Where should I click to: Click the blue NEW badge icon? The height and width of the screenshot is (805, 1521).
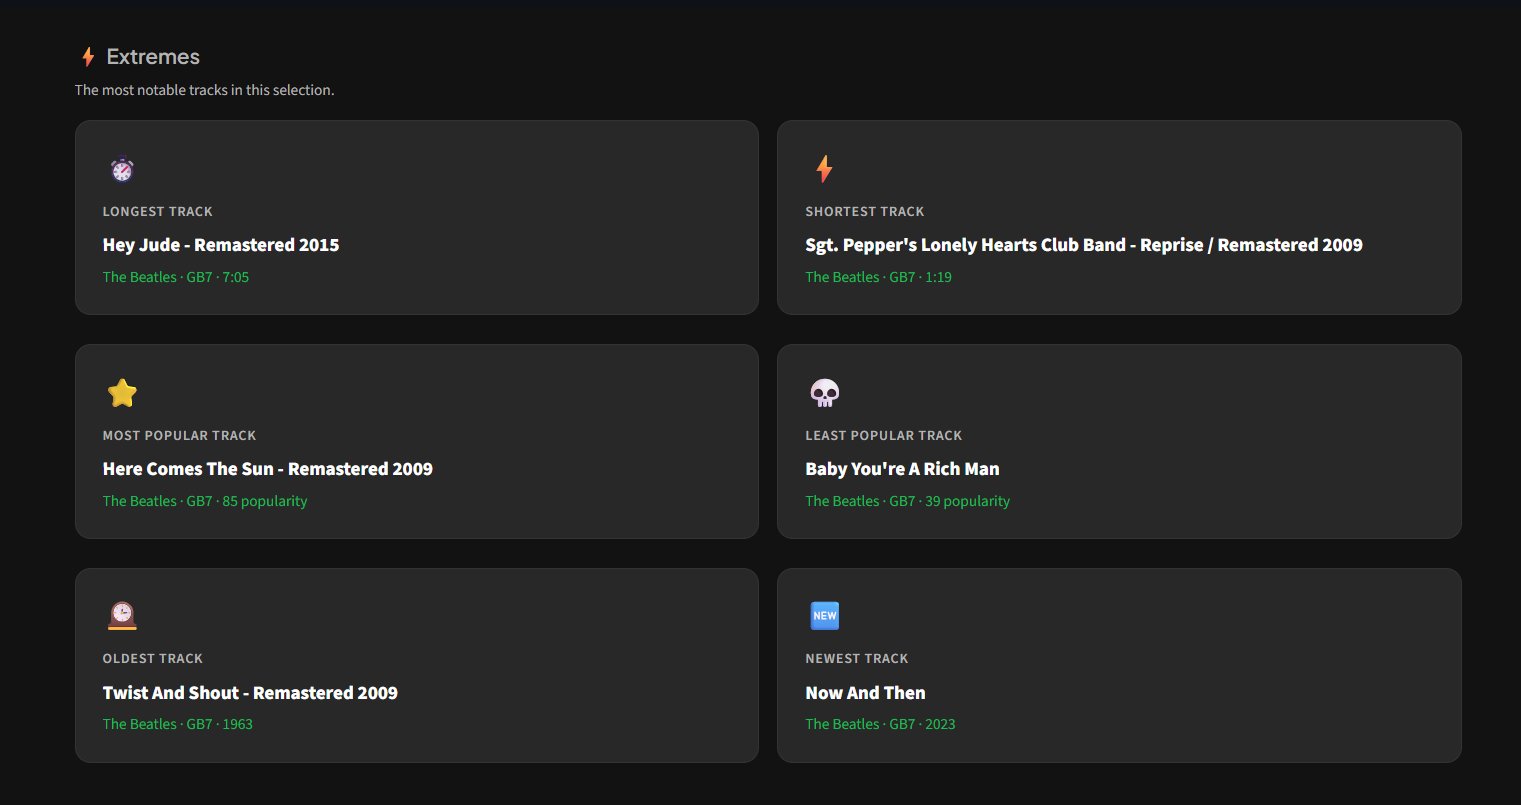tap(824, 616)
